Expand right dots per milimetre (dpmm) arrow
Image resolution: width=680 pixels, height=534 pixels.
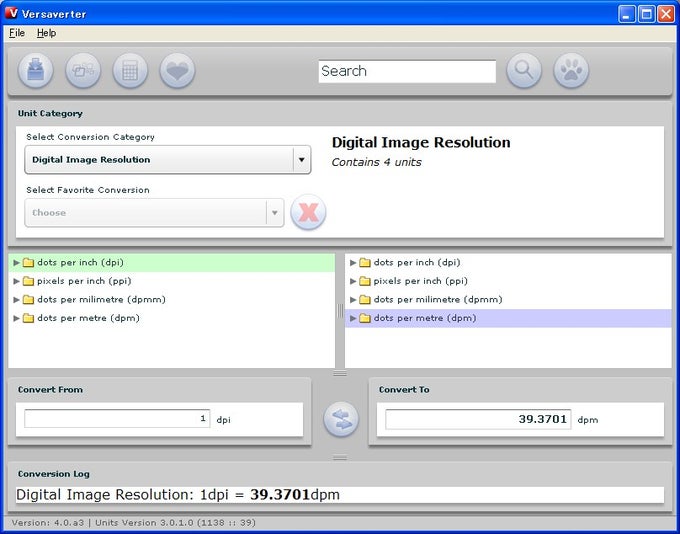(353, 300)
